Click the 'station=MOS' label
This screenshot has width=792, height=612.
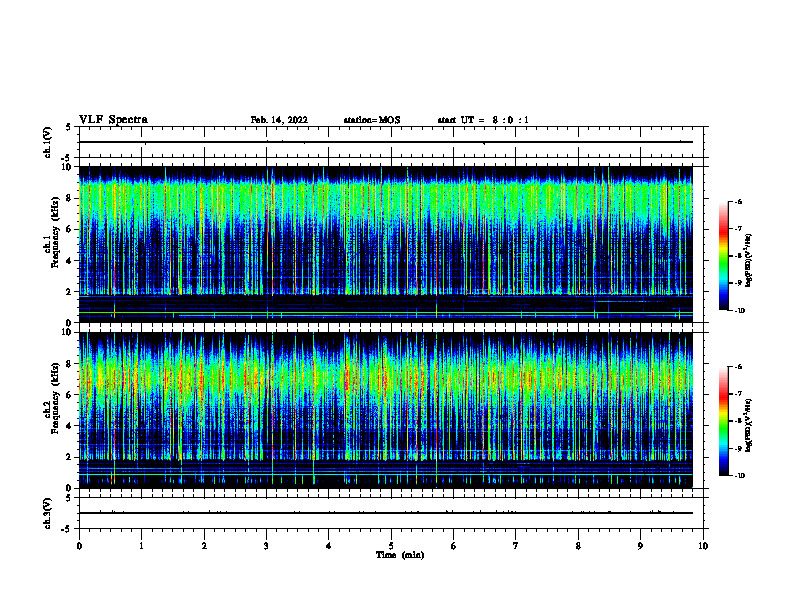[372, 120]
